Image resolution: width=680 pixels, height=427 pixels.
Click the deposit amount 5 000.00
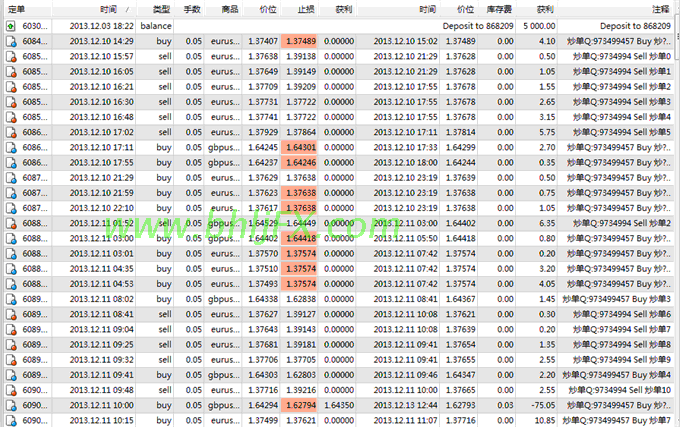coord(539,26)
